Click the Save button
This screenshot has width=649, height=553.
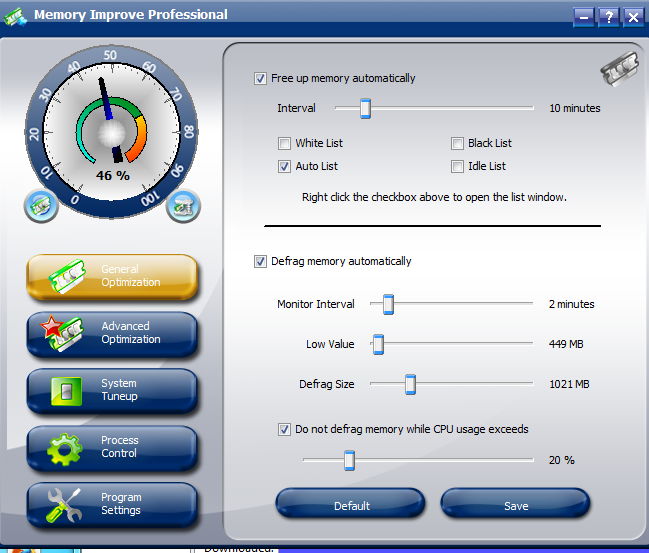tap(516, 503)
